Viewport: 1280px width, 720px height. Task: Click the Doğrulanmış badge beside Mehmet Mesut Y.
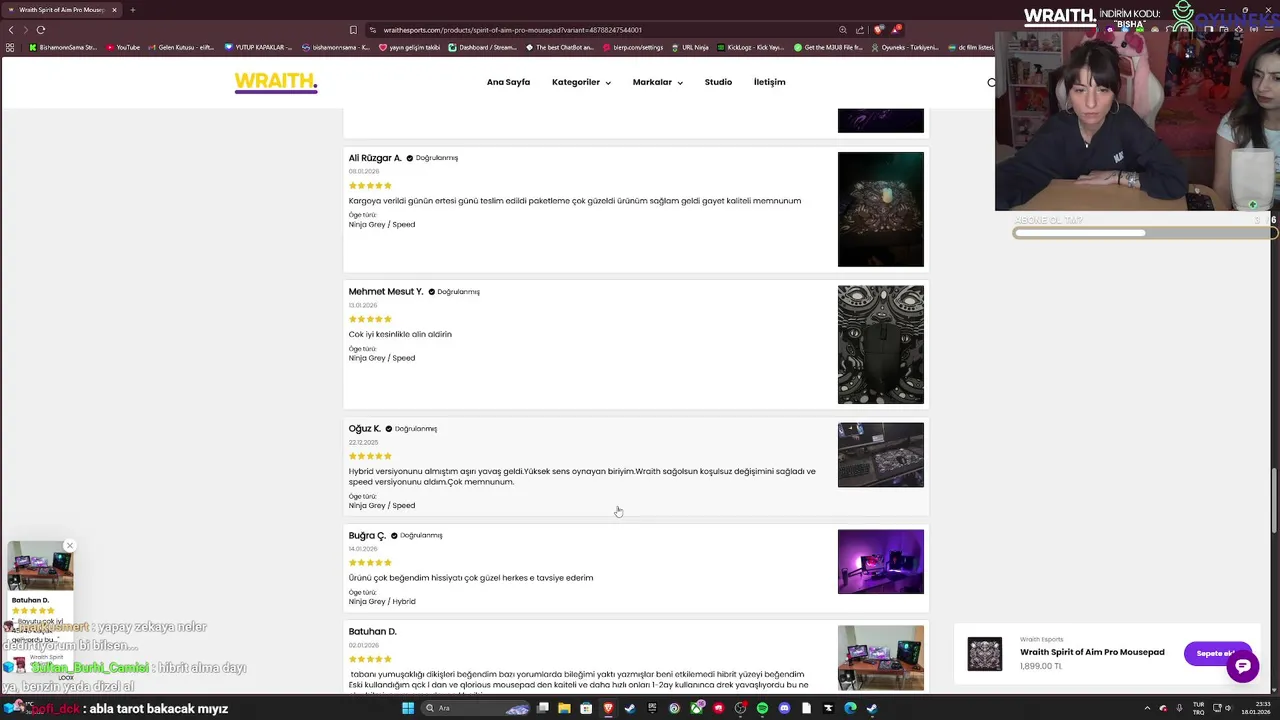coord(454,292)
